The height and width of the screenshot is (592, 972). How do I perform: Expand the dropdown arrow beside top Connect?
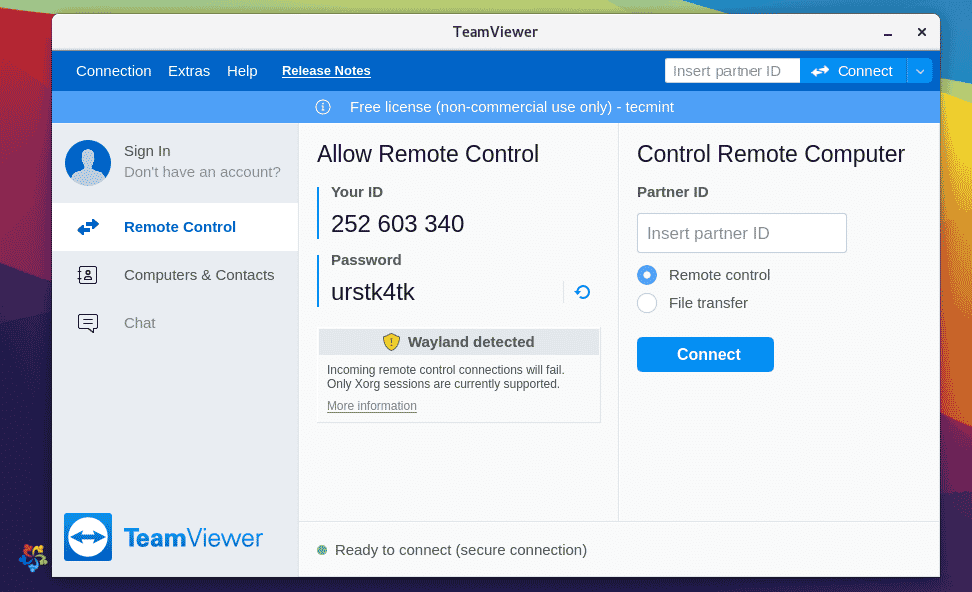click(920, 71)
